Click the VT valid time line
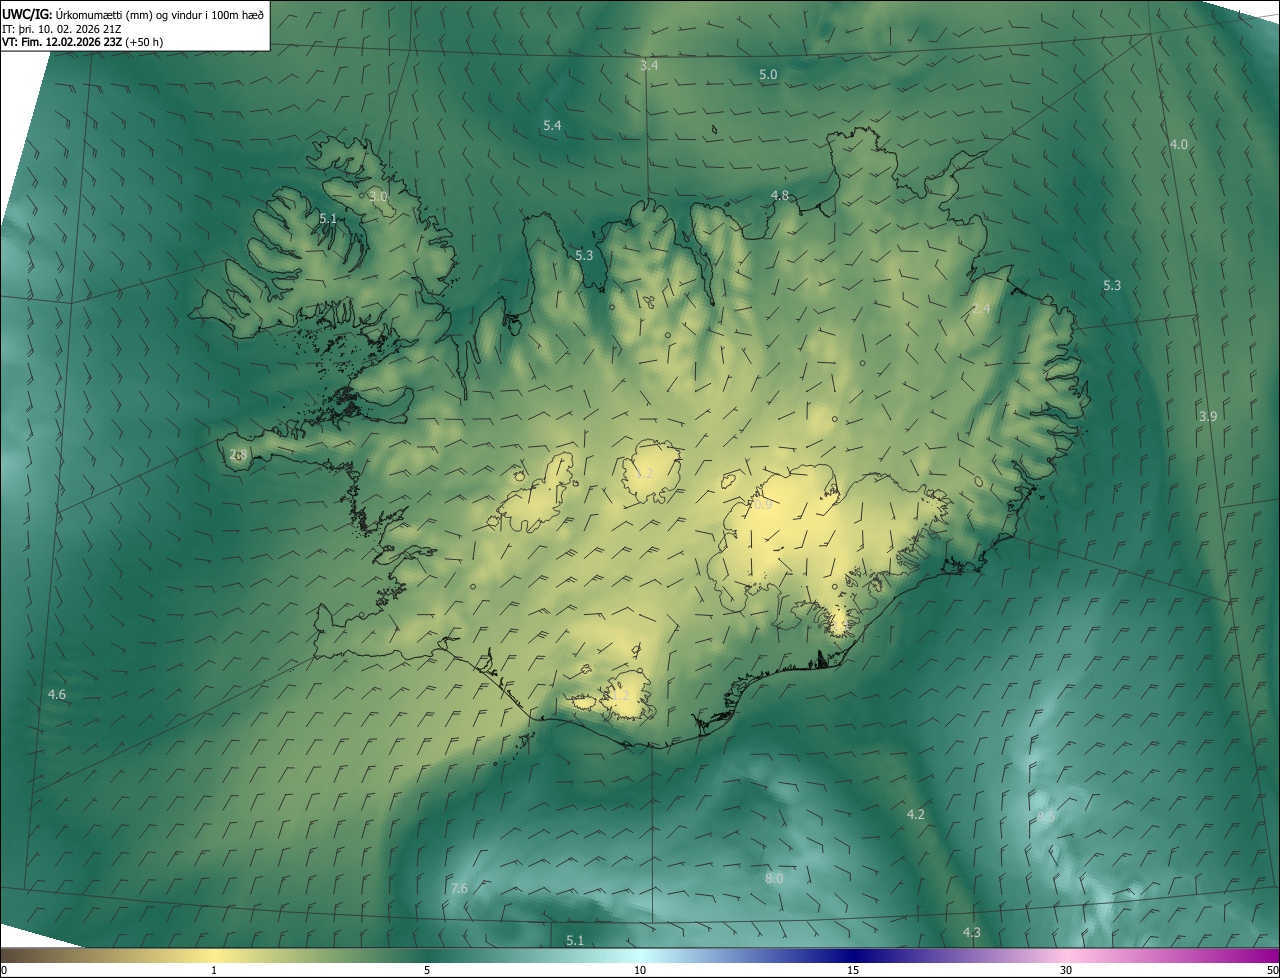 click(x=82, y=42)
